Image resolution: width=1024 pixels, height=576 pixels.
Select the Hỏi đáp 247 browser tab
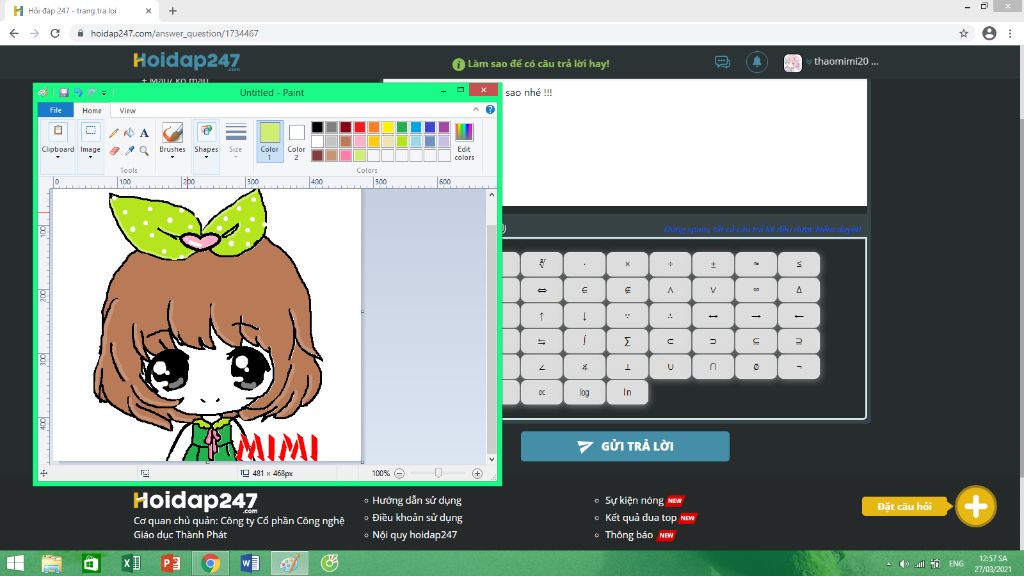point(82,11)
